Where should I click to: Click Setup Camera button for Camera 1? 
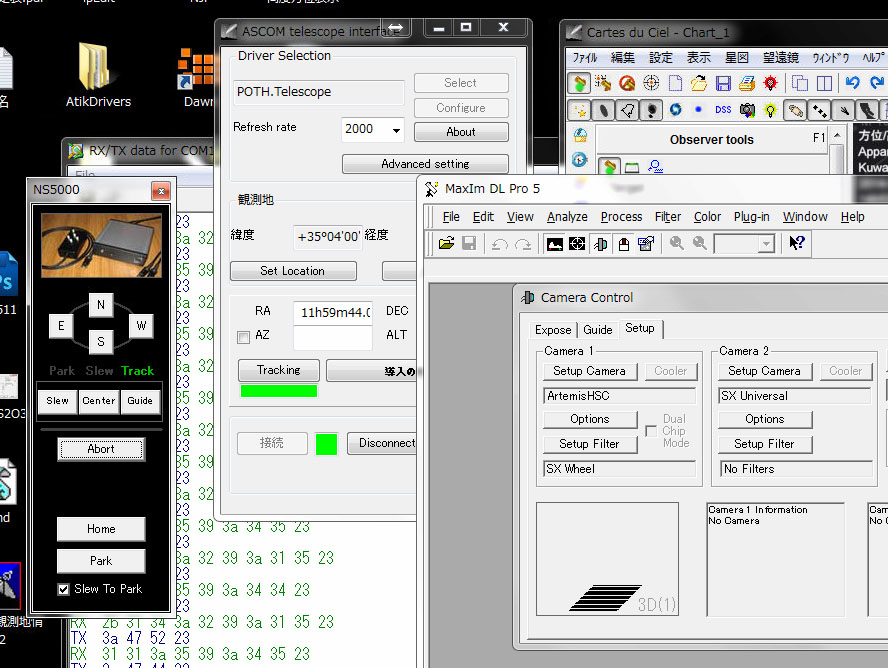(590, 371)
